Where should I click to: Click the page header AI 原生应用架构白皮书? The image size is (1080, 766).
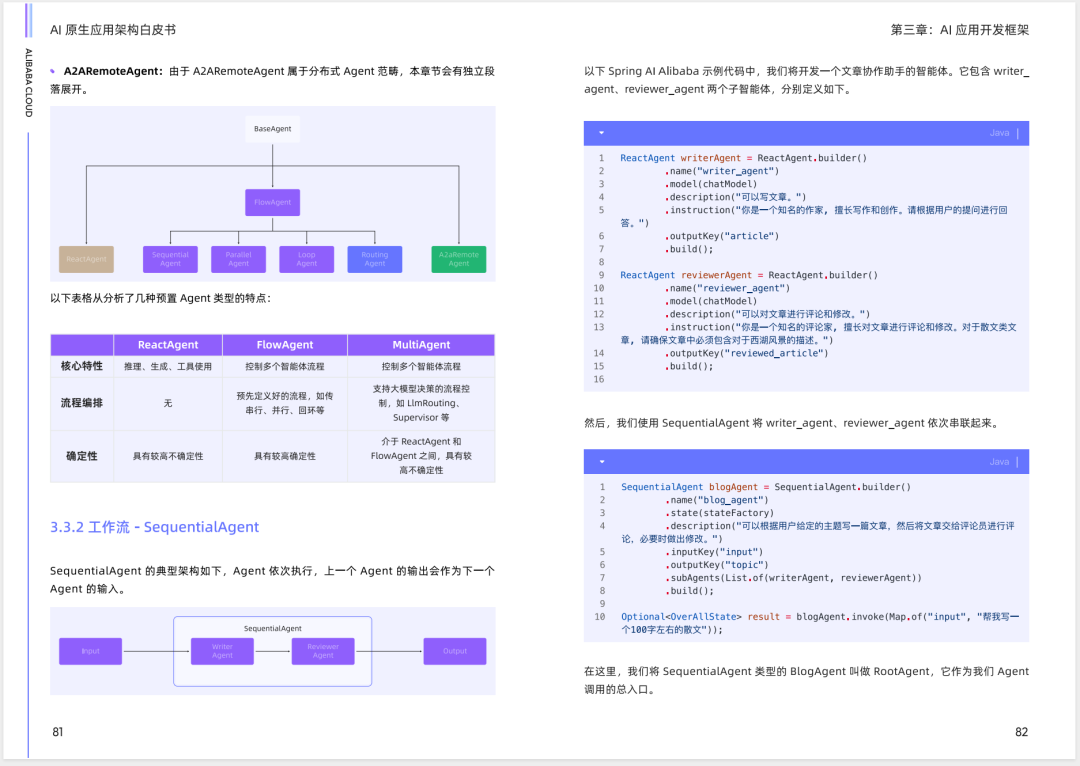(x=113, y=30)
